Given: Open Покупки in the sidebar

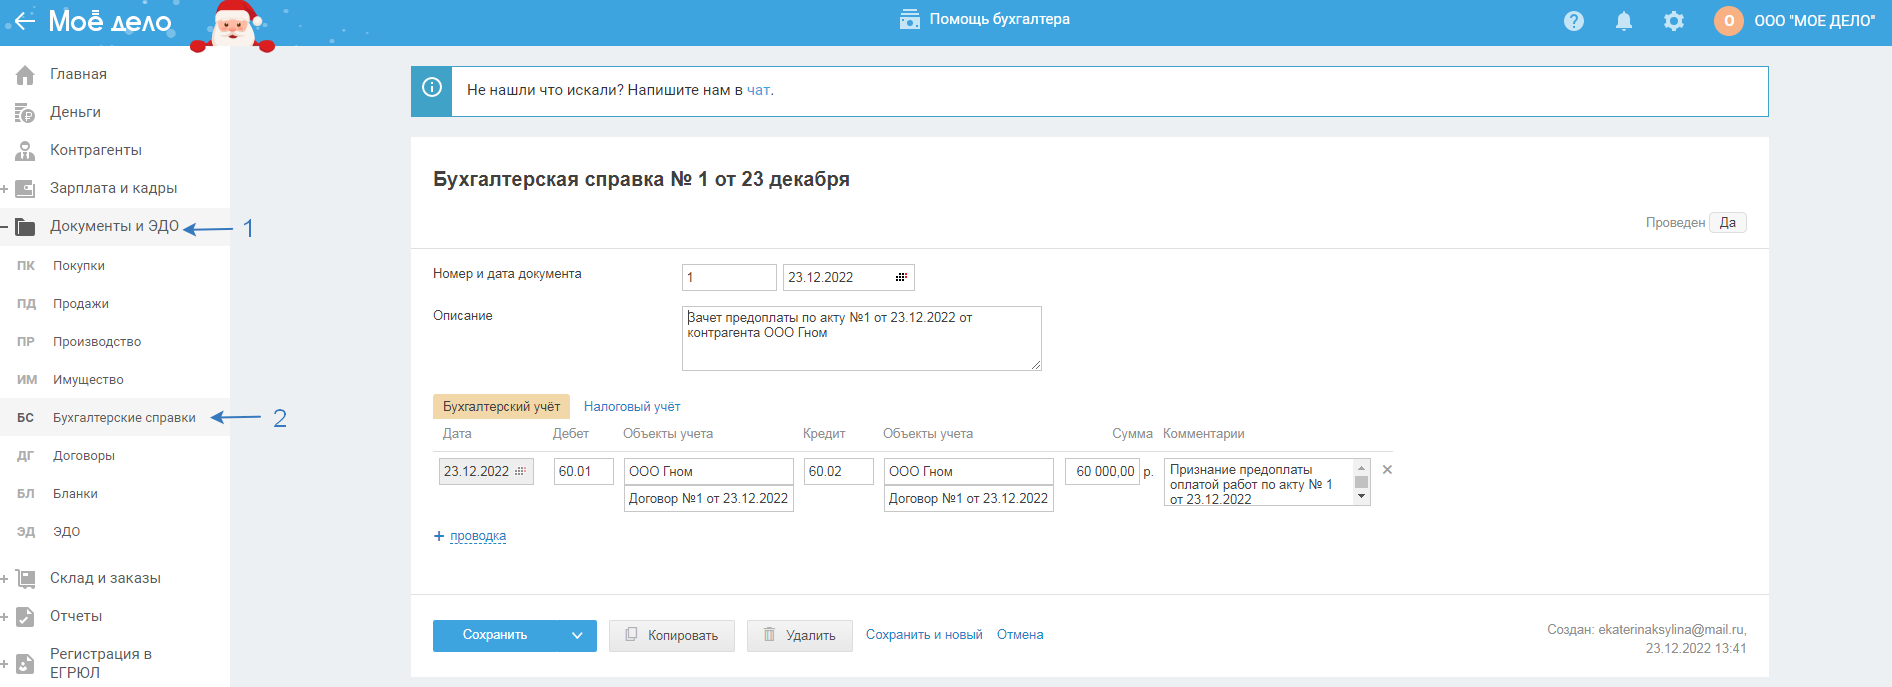Looking at the screenshot, I should point(78,265).
